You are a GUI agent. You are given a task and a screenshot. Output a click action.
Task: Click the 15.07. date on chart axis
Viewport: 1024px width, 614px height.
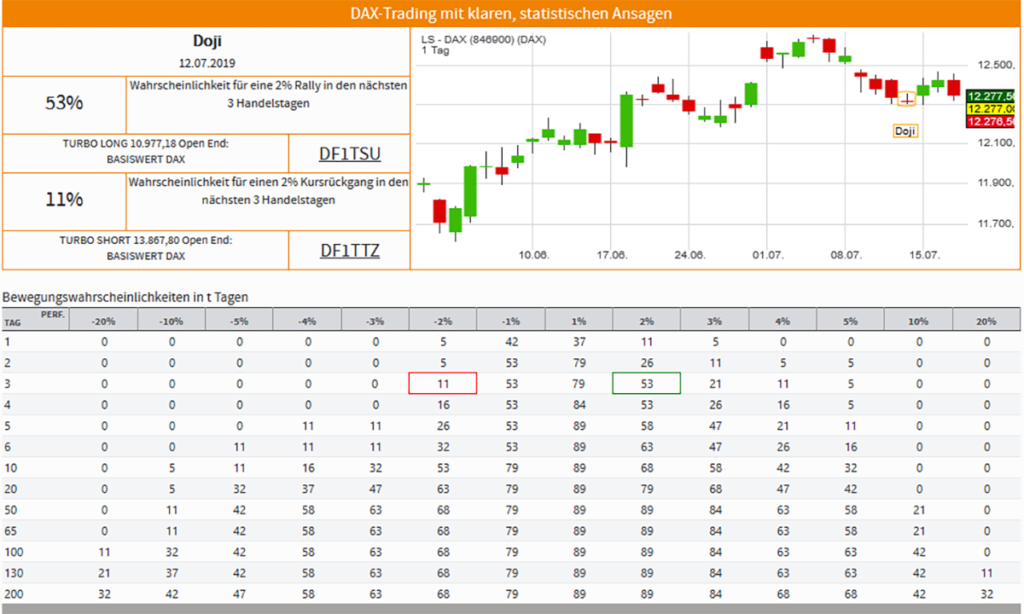923,255
